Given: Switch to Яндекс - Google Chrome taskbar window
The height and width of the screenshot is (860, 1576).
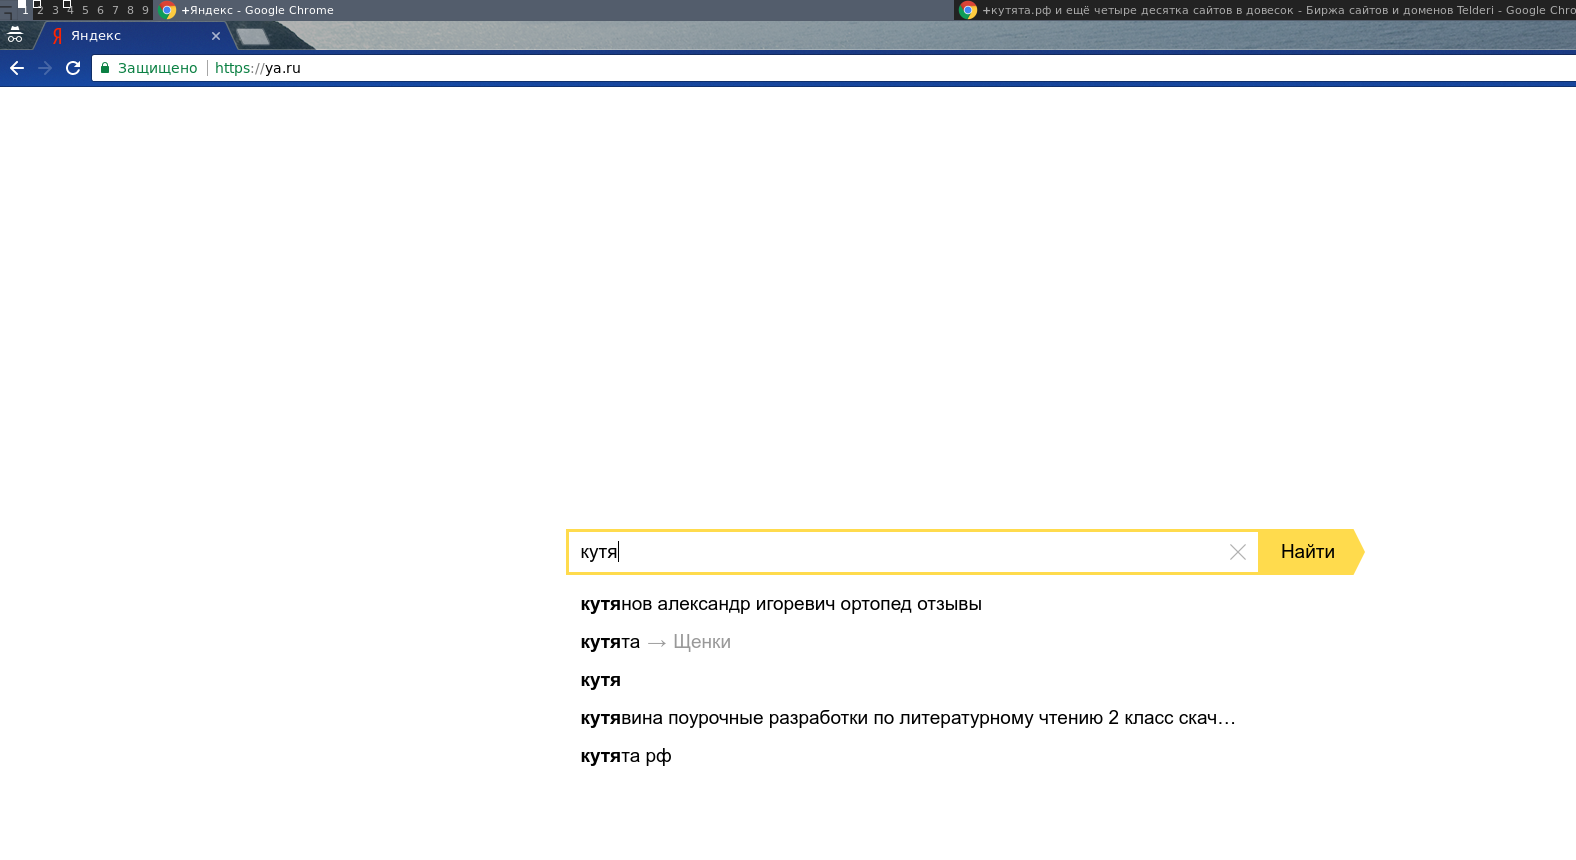Looking at the screenshot, I should pyautogui.click(x=554, y=10).
